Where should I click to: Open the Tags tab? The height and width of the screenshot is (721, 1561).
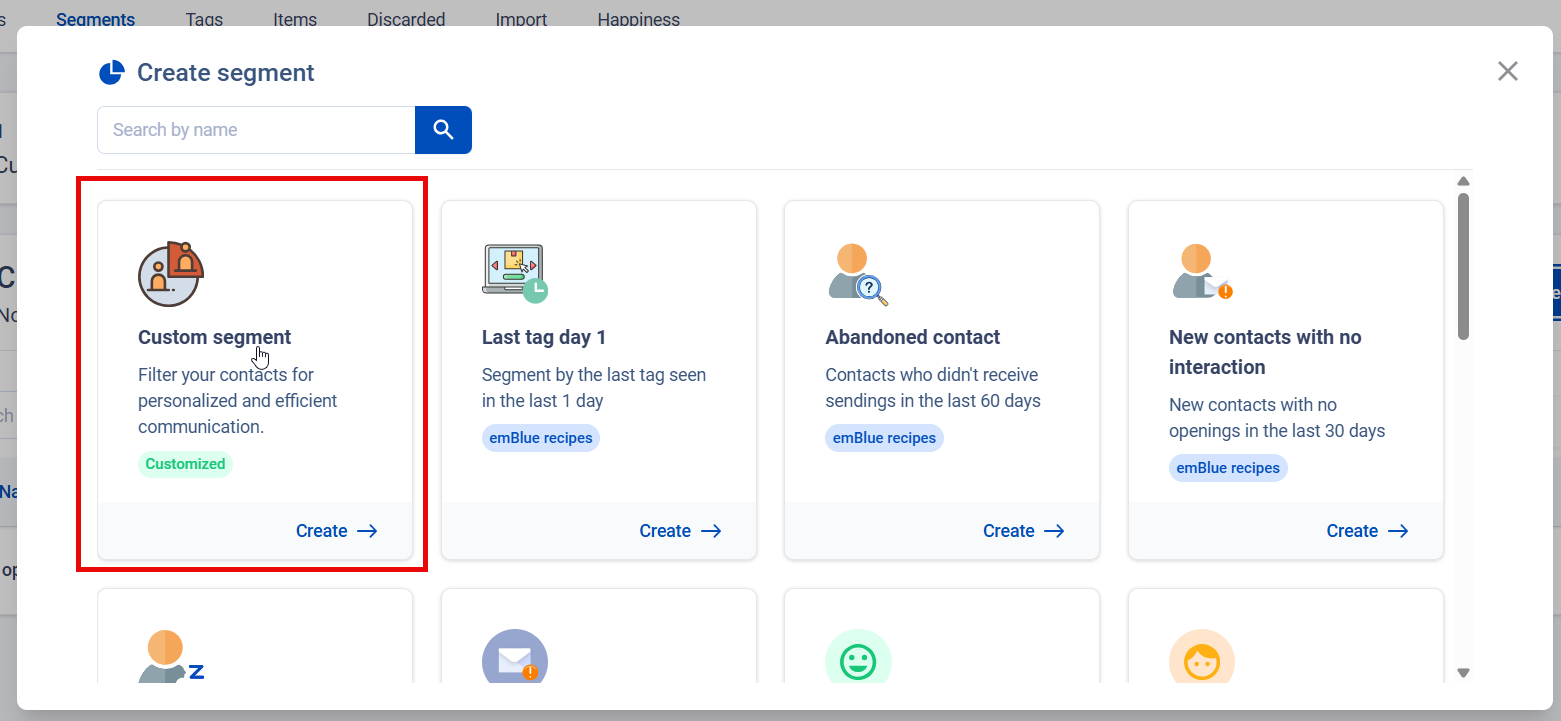[204, 19]
